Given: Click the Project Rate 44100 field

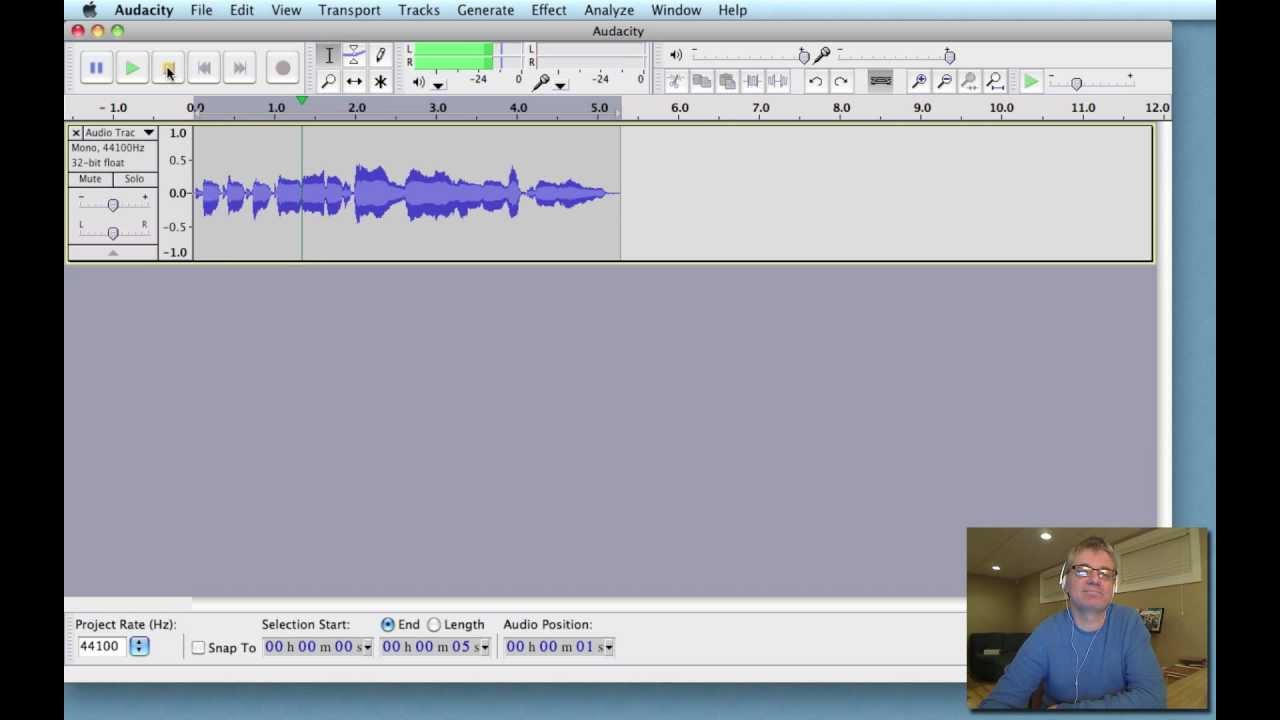Looking at the screenshot, I should point(104,646).
